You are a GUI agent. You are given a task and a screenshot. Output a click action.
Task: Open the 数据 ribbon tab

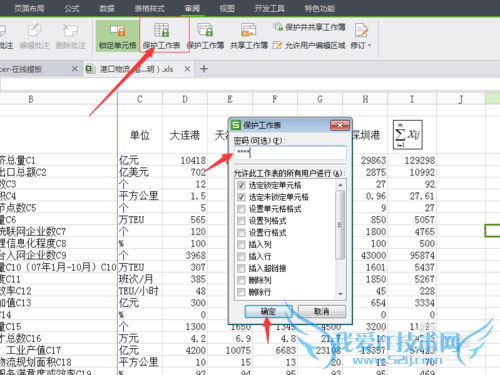(107, 8)
